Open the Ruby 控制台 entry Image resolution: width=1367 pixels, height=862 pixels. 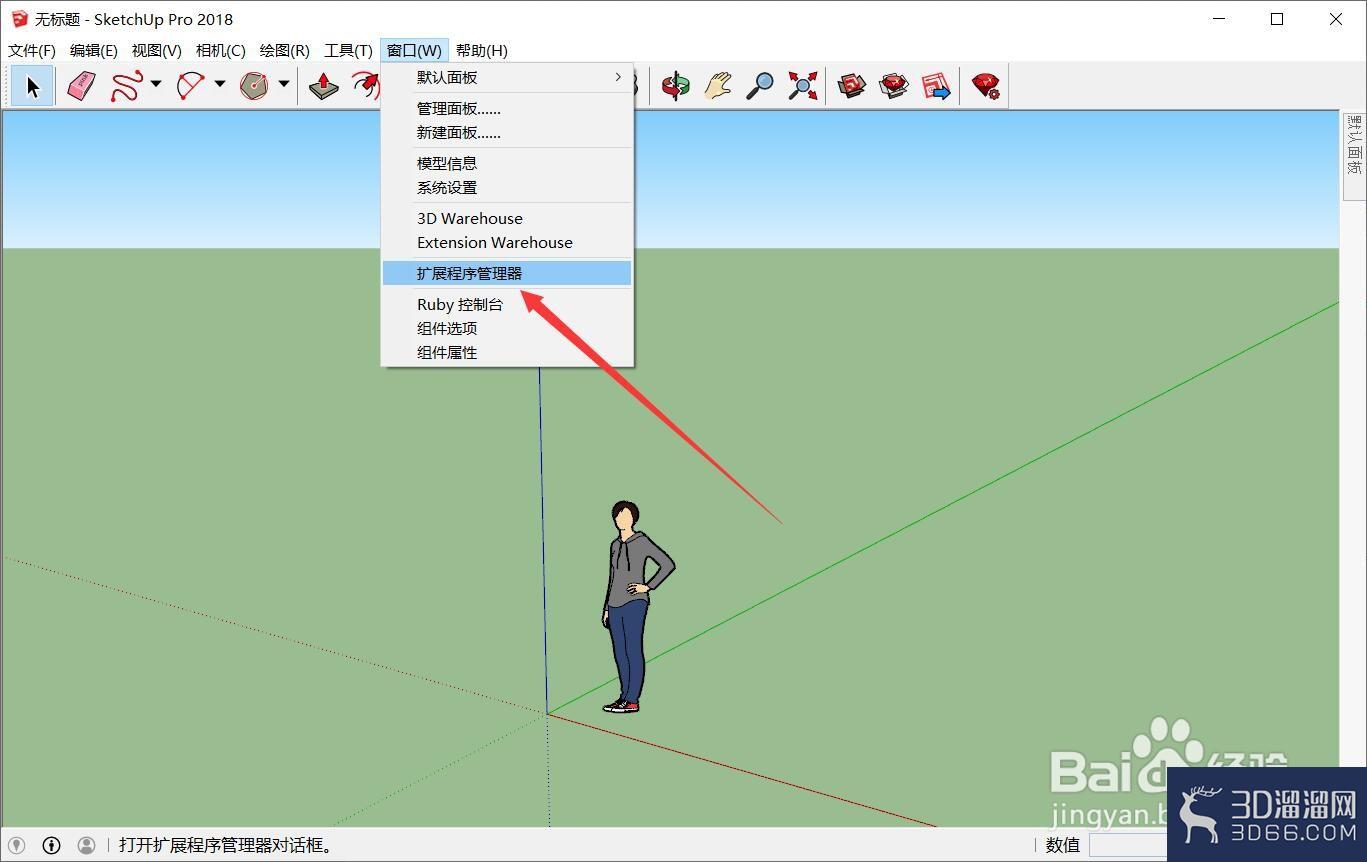point(507,304)
